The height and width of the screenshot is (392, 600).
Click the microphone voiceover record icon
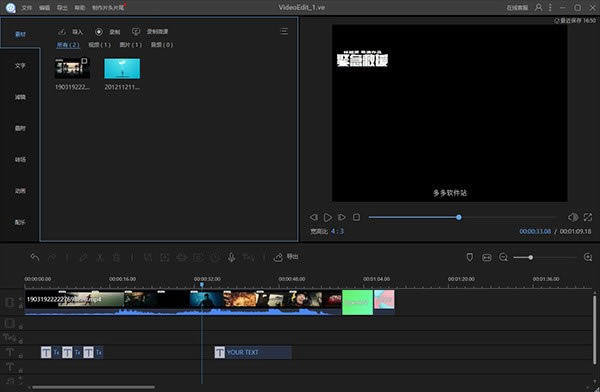pos(231,257)
